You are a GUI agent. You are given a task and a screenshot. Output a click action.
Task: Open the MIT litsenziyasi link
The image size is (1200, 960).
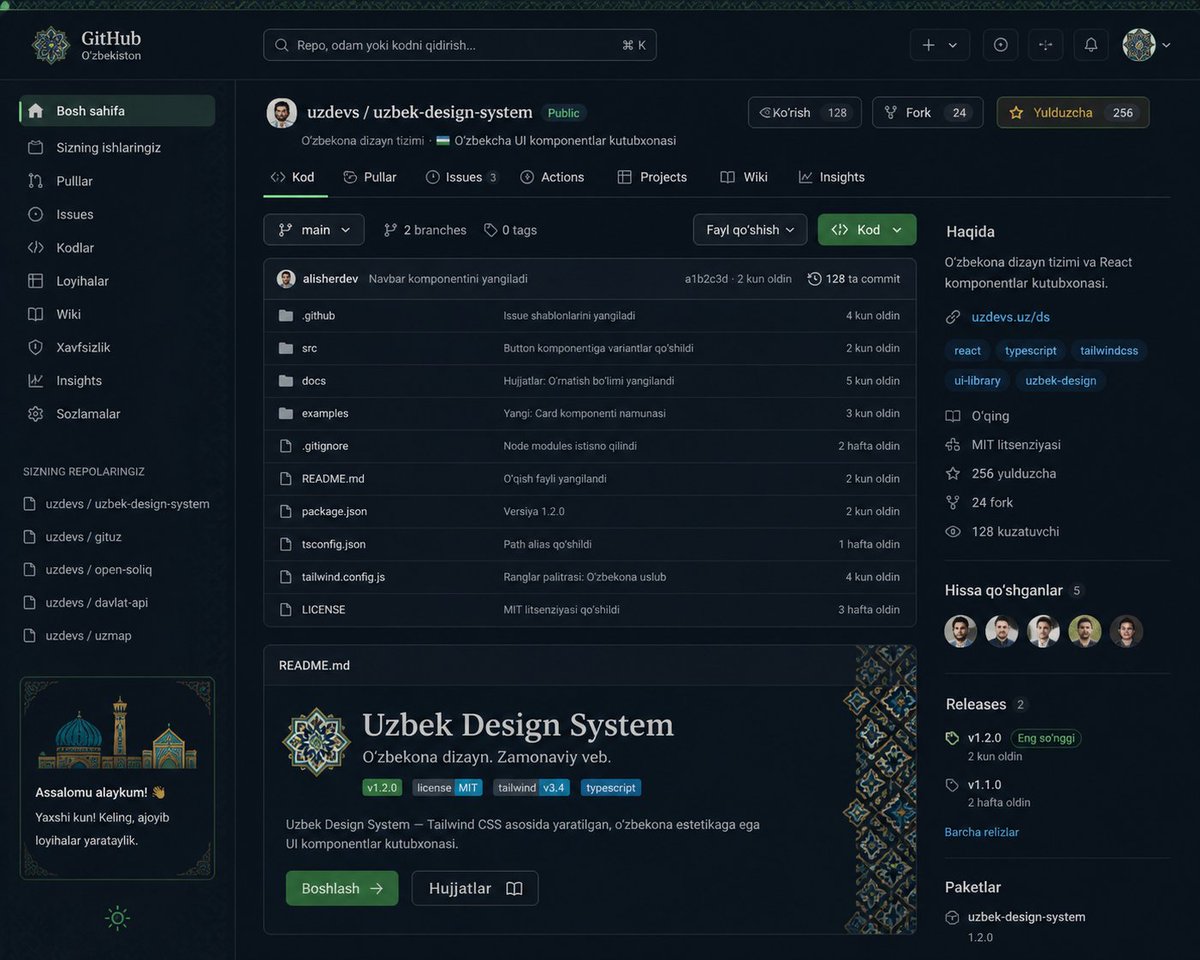coord(1003,445)
